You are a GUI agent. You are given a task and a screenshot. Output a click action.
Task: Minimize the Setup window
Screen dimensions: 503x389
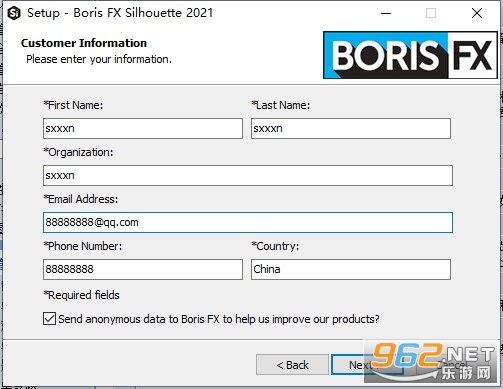click(386, 13)
